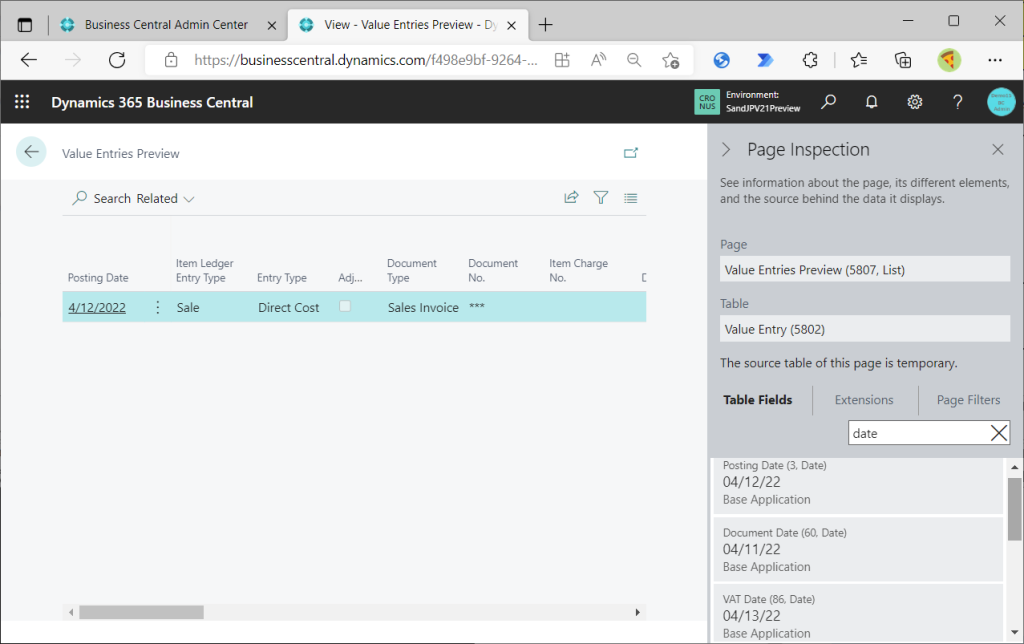
Task: Open the row options for the Sale entry
Action: (157, 307)
